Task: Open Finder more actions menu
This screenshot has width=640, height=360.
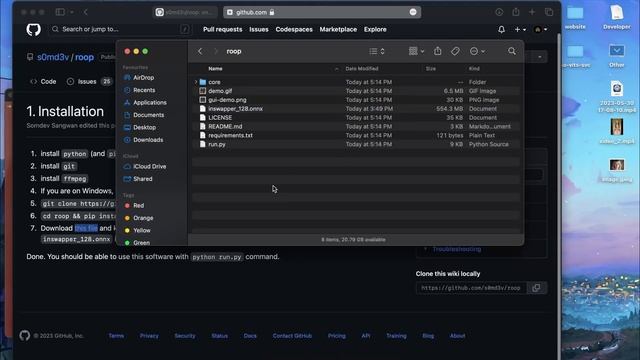Action: click(x=477, y=51)
